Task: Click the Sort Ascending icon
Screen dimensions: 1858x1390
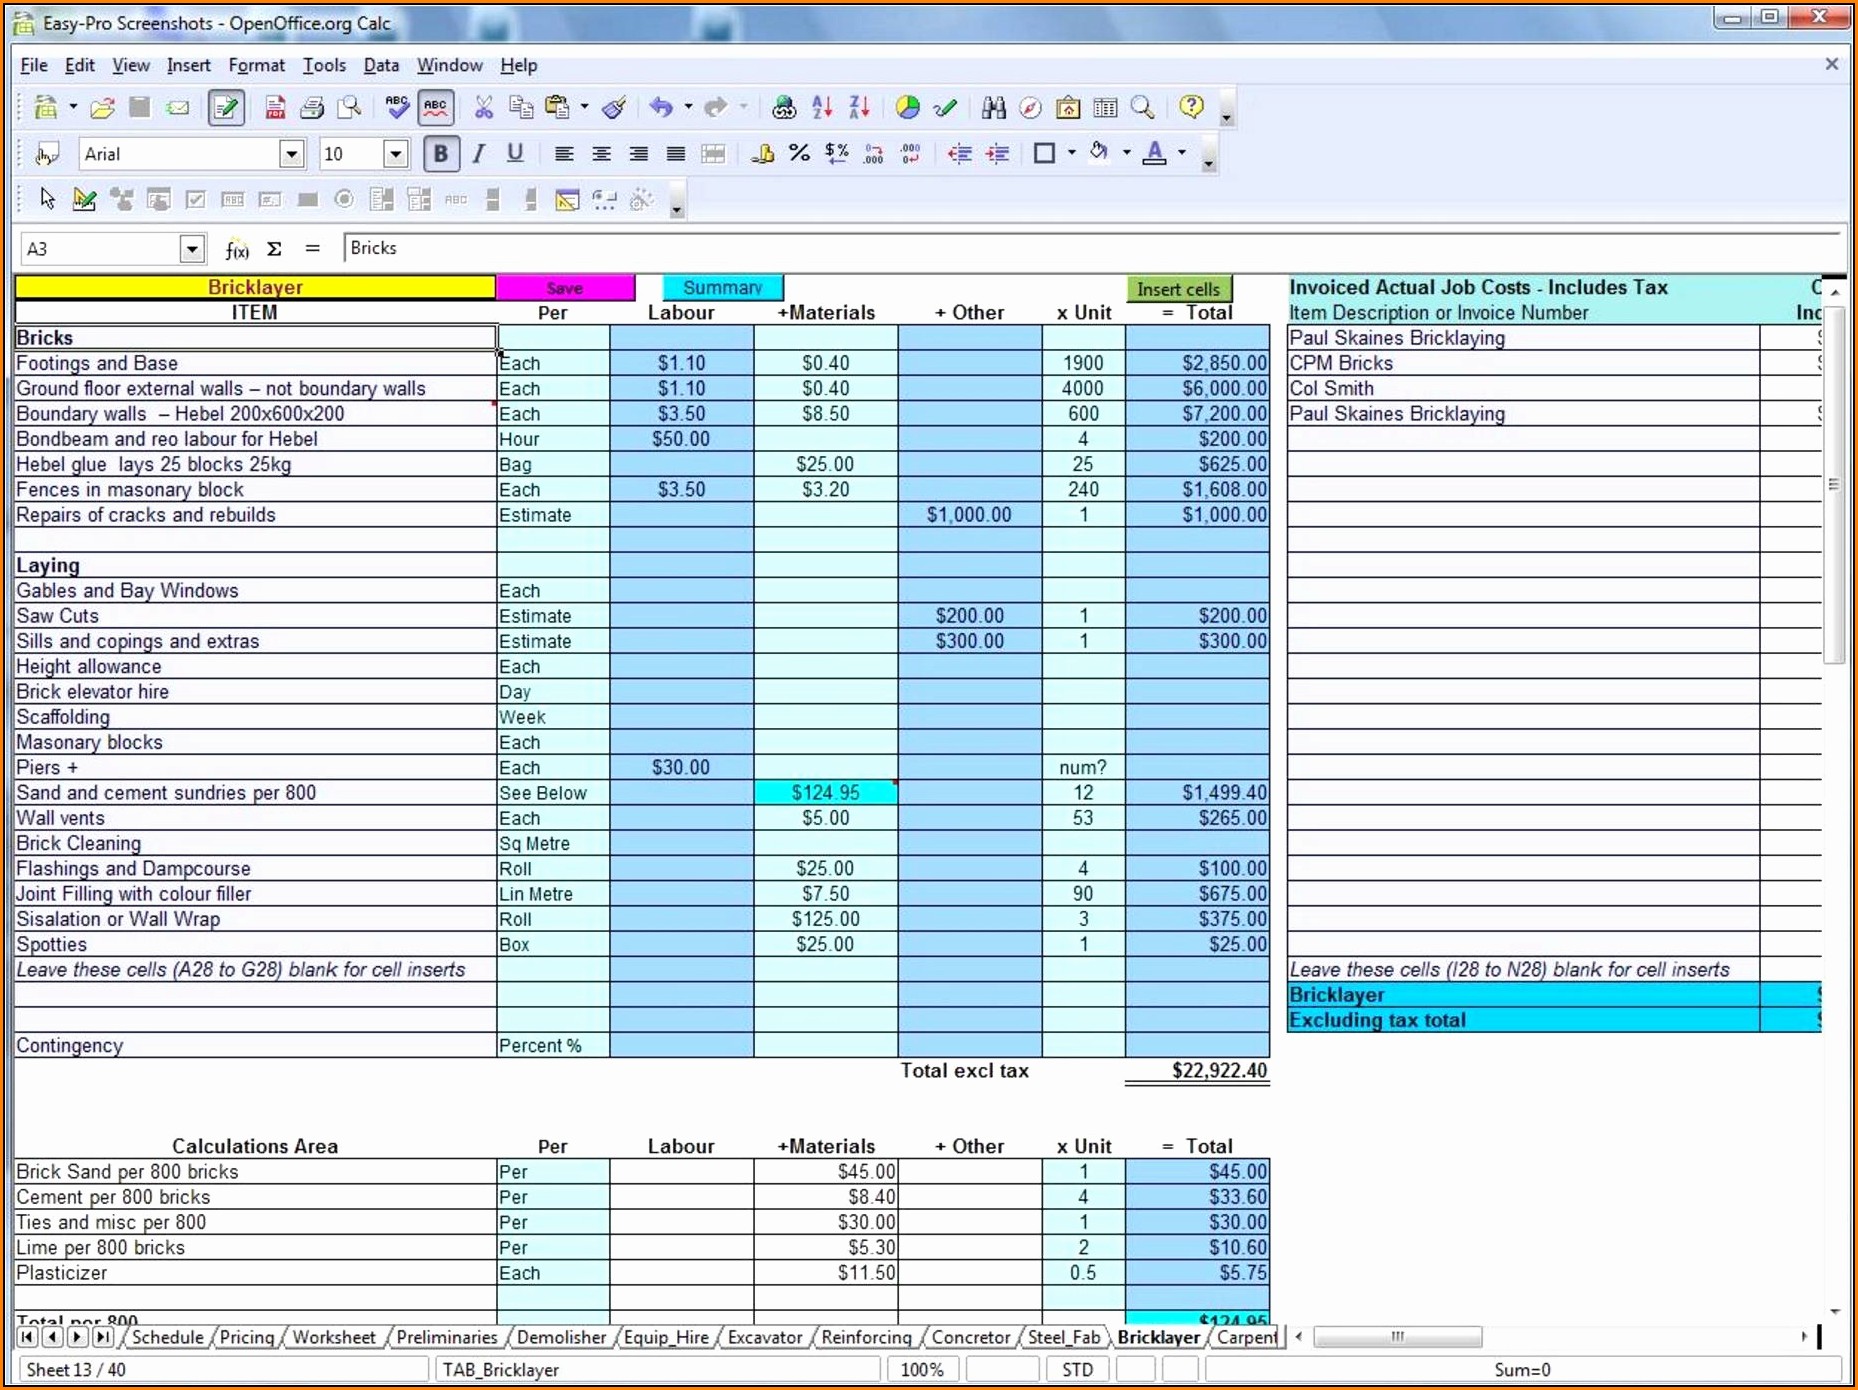Action: 822,108
